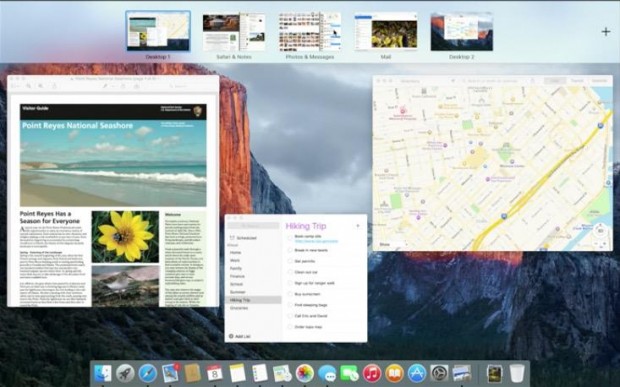This screenshot has width=620, height=387.
Task: Open Reminders checklist icon in Dock
Action: pyautogui.click(x=260, y=373)
